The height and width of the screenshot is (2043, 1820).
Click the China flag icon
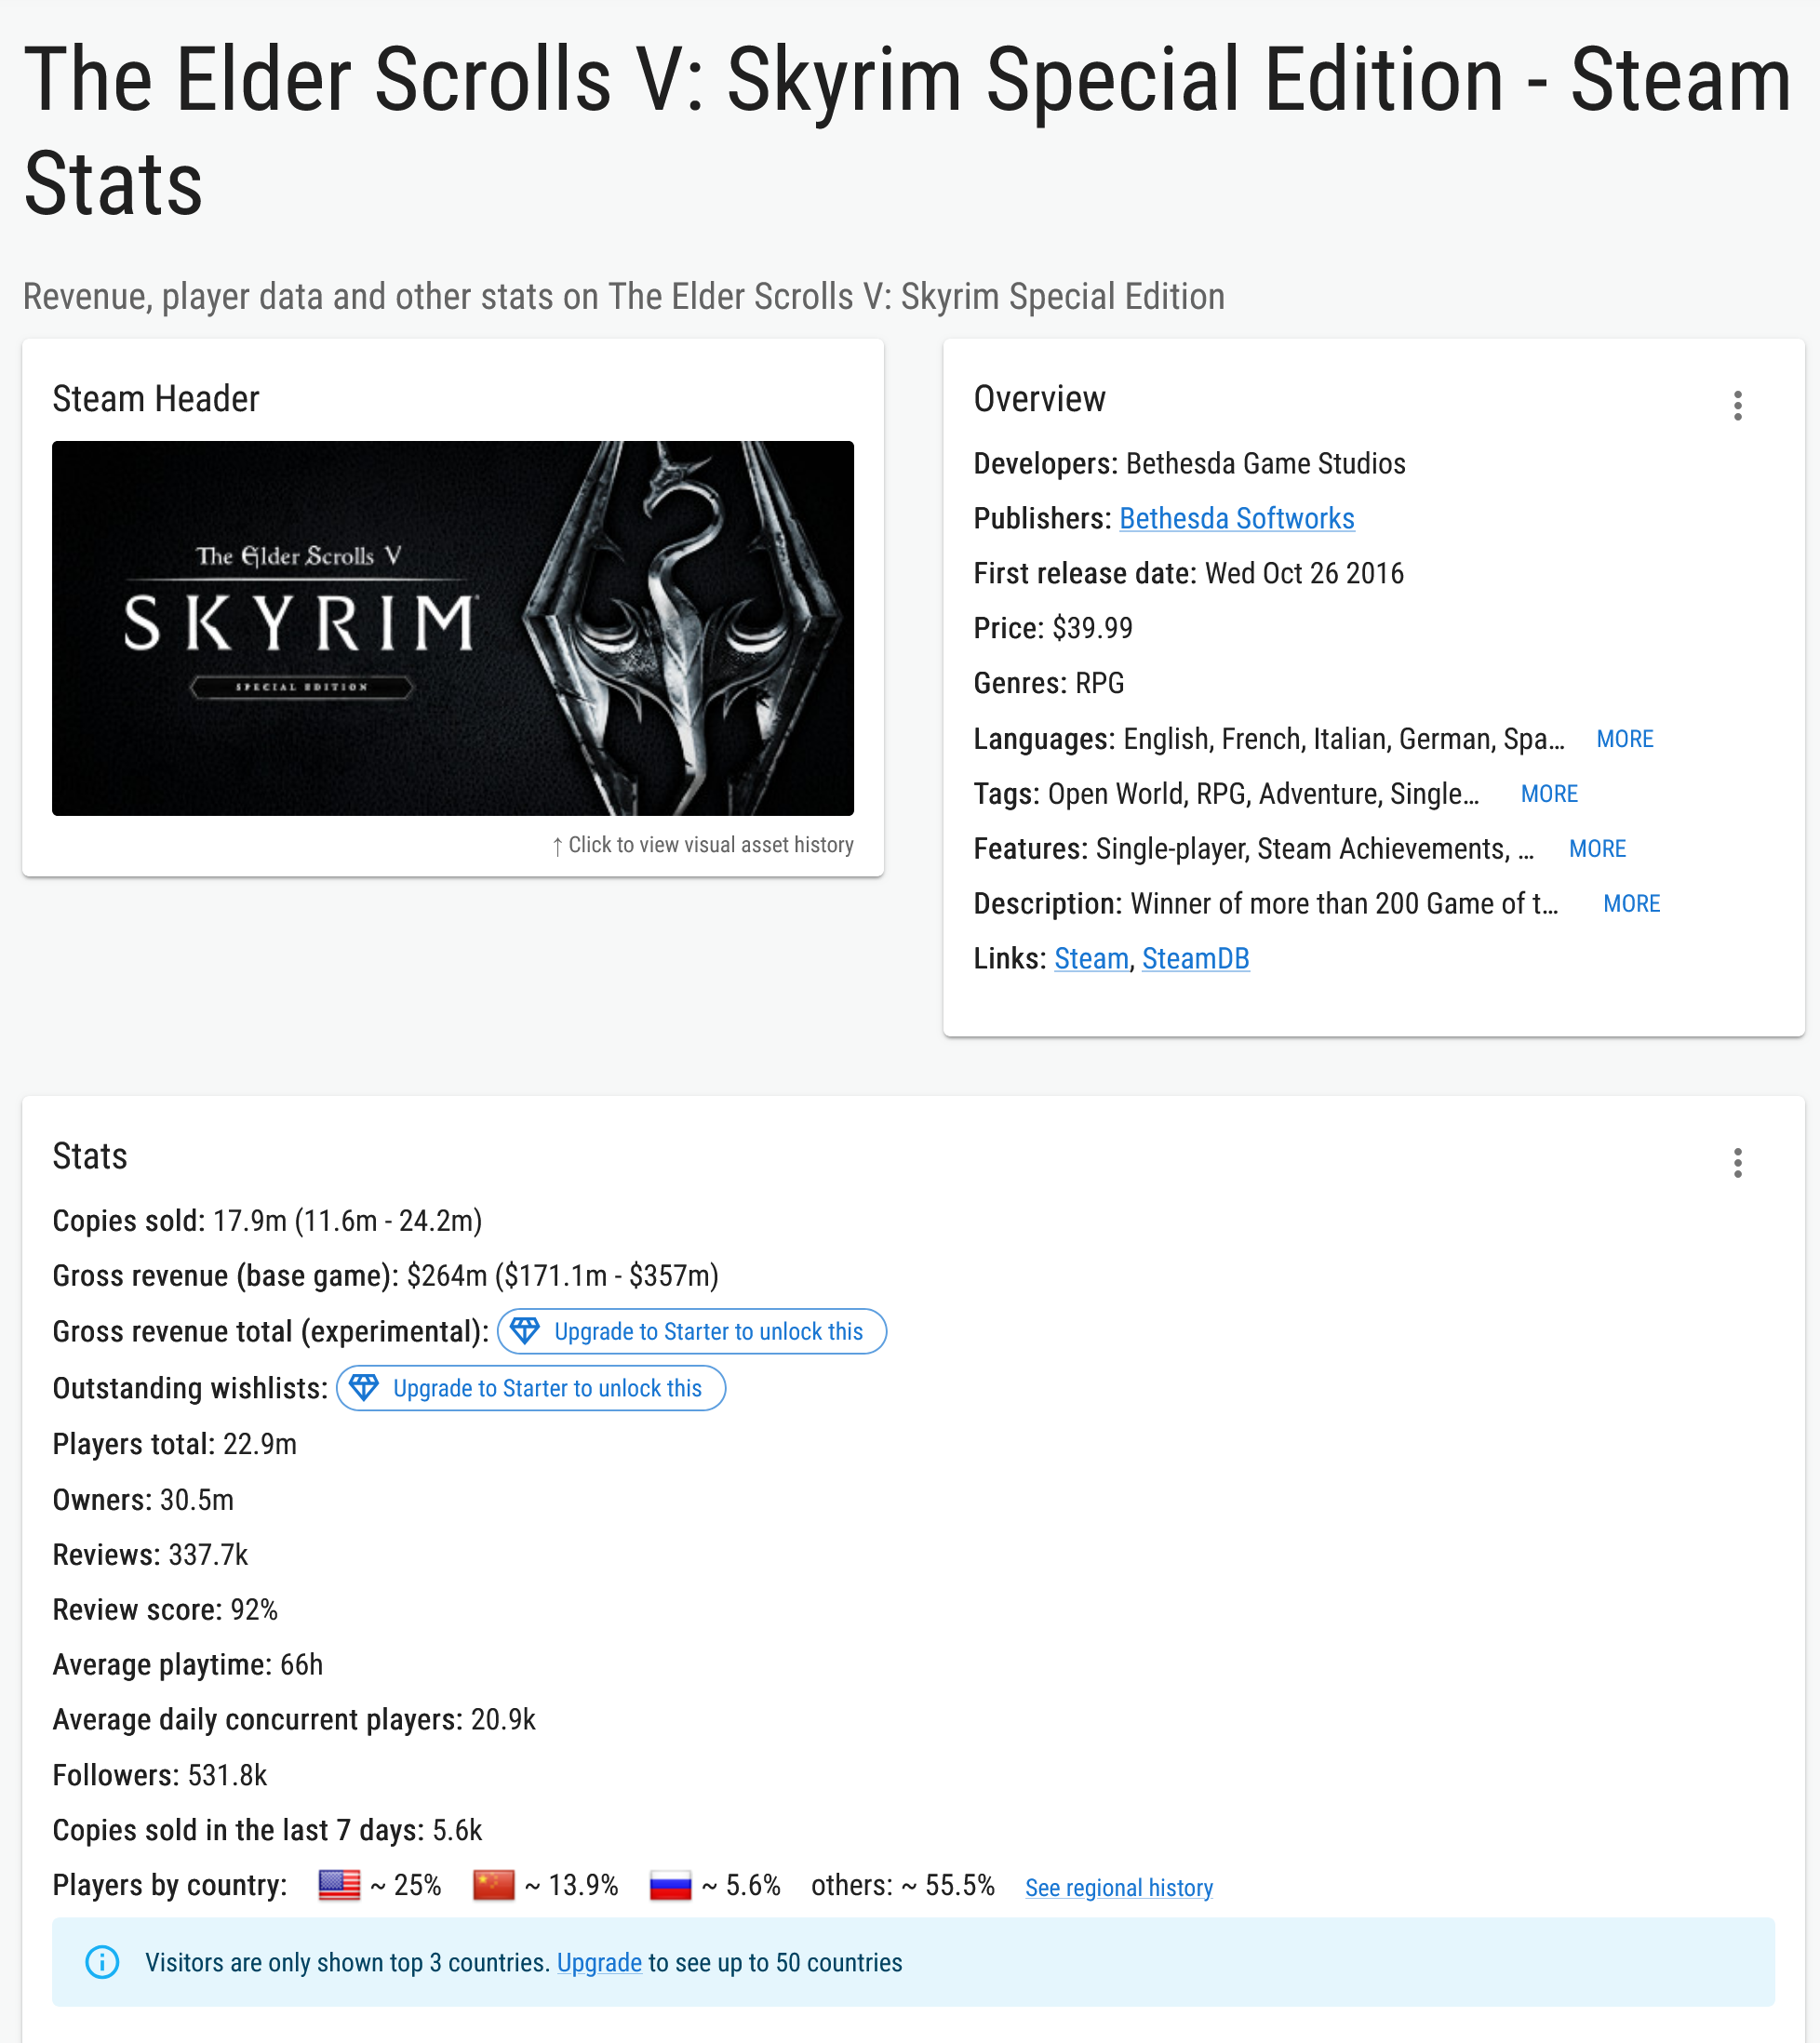click(493, 1885)
